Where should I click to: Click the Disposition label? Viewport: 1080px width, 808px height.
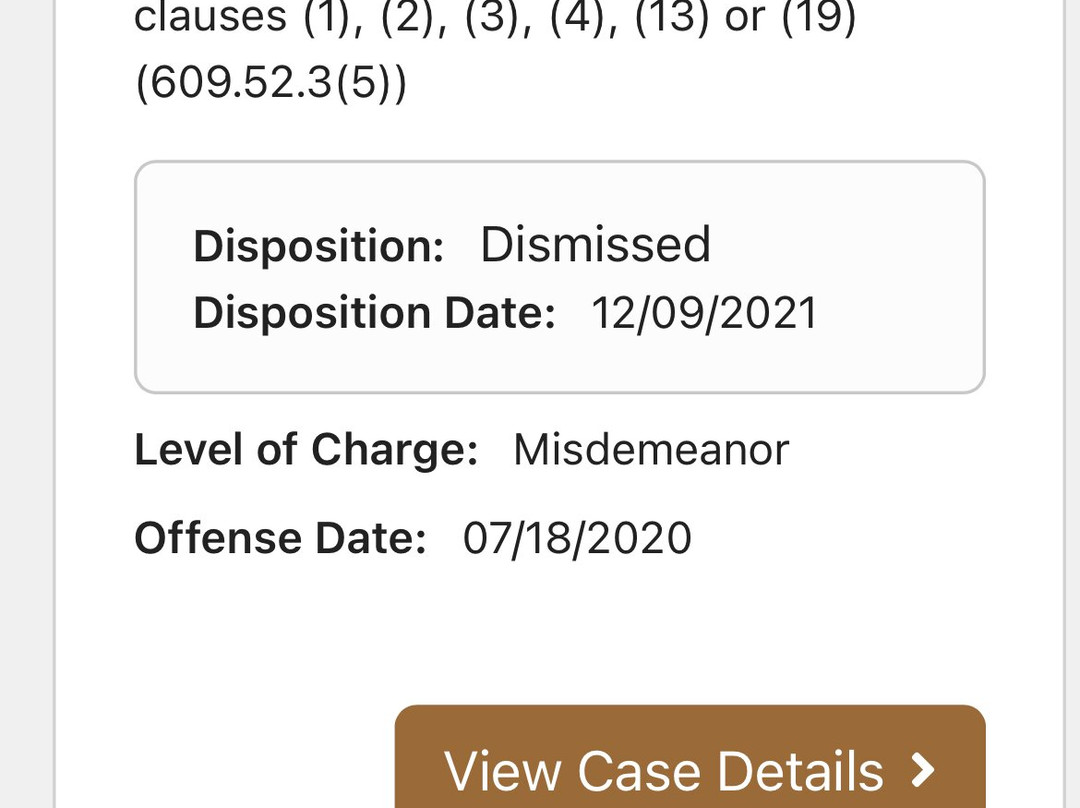pyautogui.click(x=318, y=246)
